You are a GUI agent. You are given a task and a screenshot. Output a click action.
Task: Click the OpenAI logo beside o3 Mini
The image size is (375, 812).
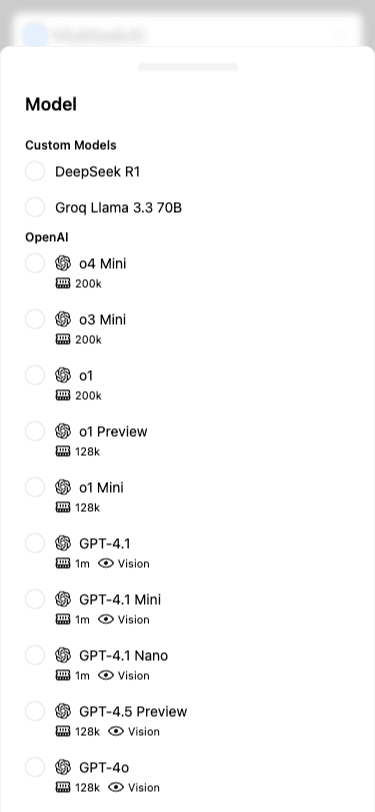(x=63, y=320)
